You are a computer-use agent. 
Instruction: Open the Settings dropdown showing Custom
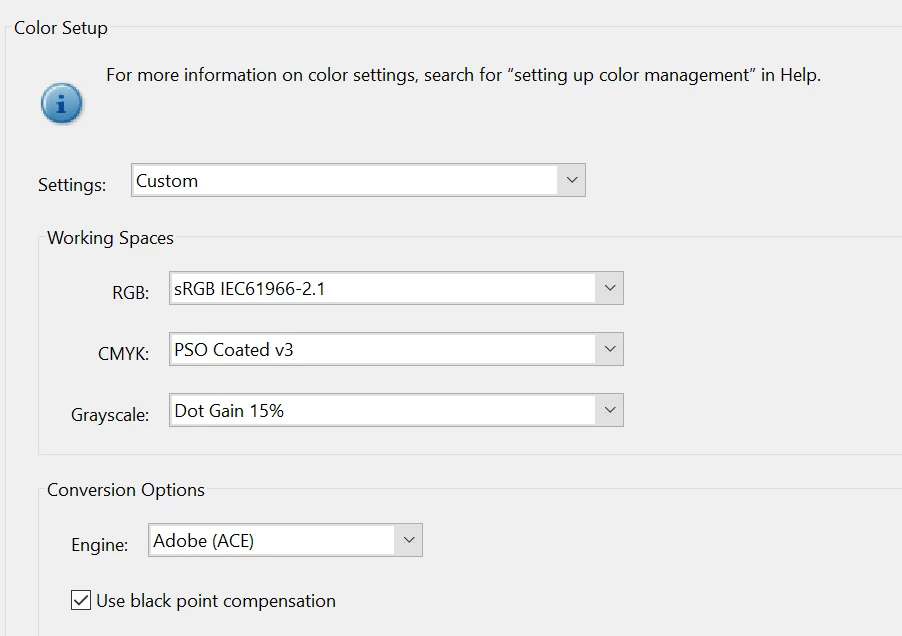pos(358,180)
